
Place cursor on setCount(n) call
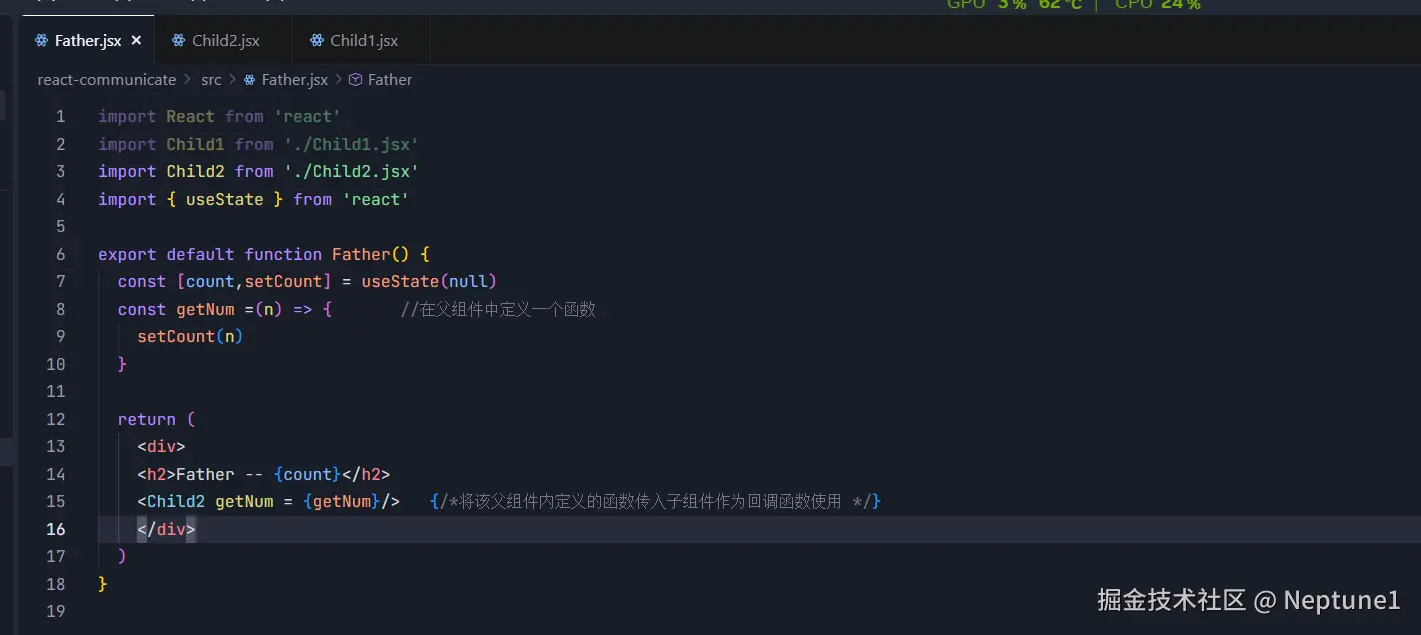(x=190, y=337)
